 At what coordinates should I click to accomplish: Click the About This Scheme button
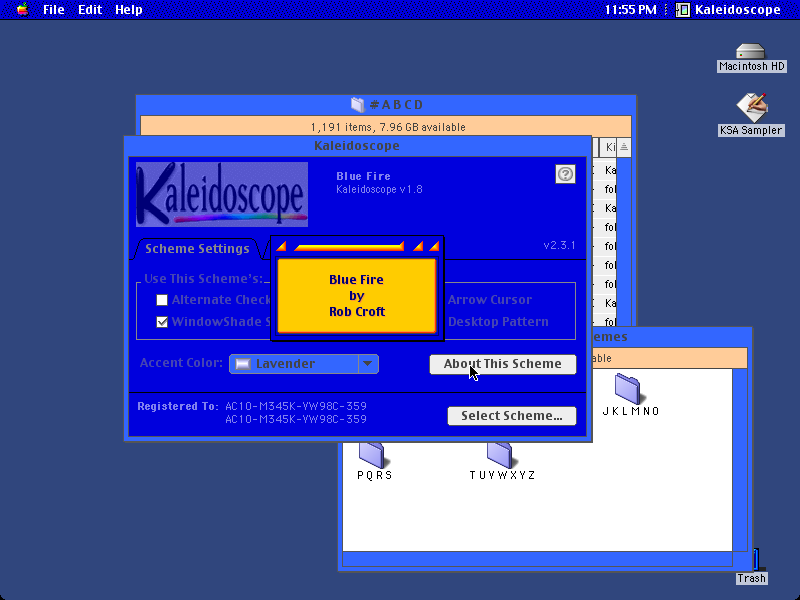tap(503, 364)
